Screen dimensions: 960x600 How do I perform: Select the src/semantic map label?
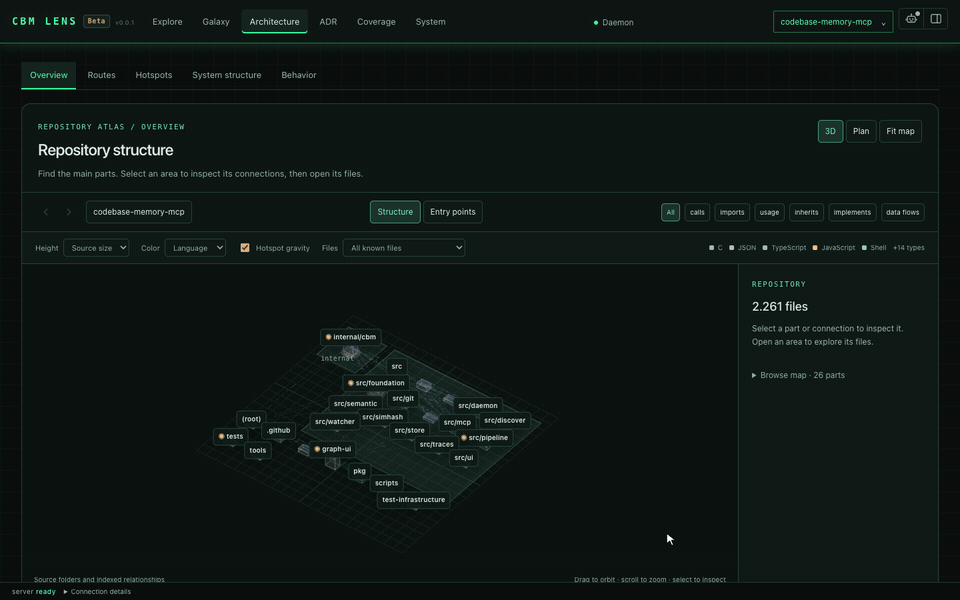[x=355, y=404]
